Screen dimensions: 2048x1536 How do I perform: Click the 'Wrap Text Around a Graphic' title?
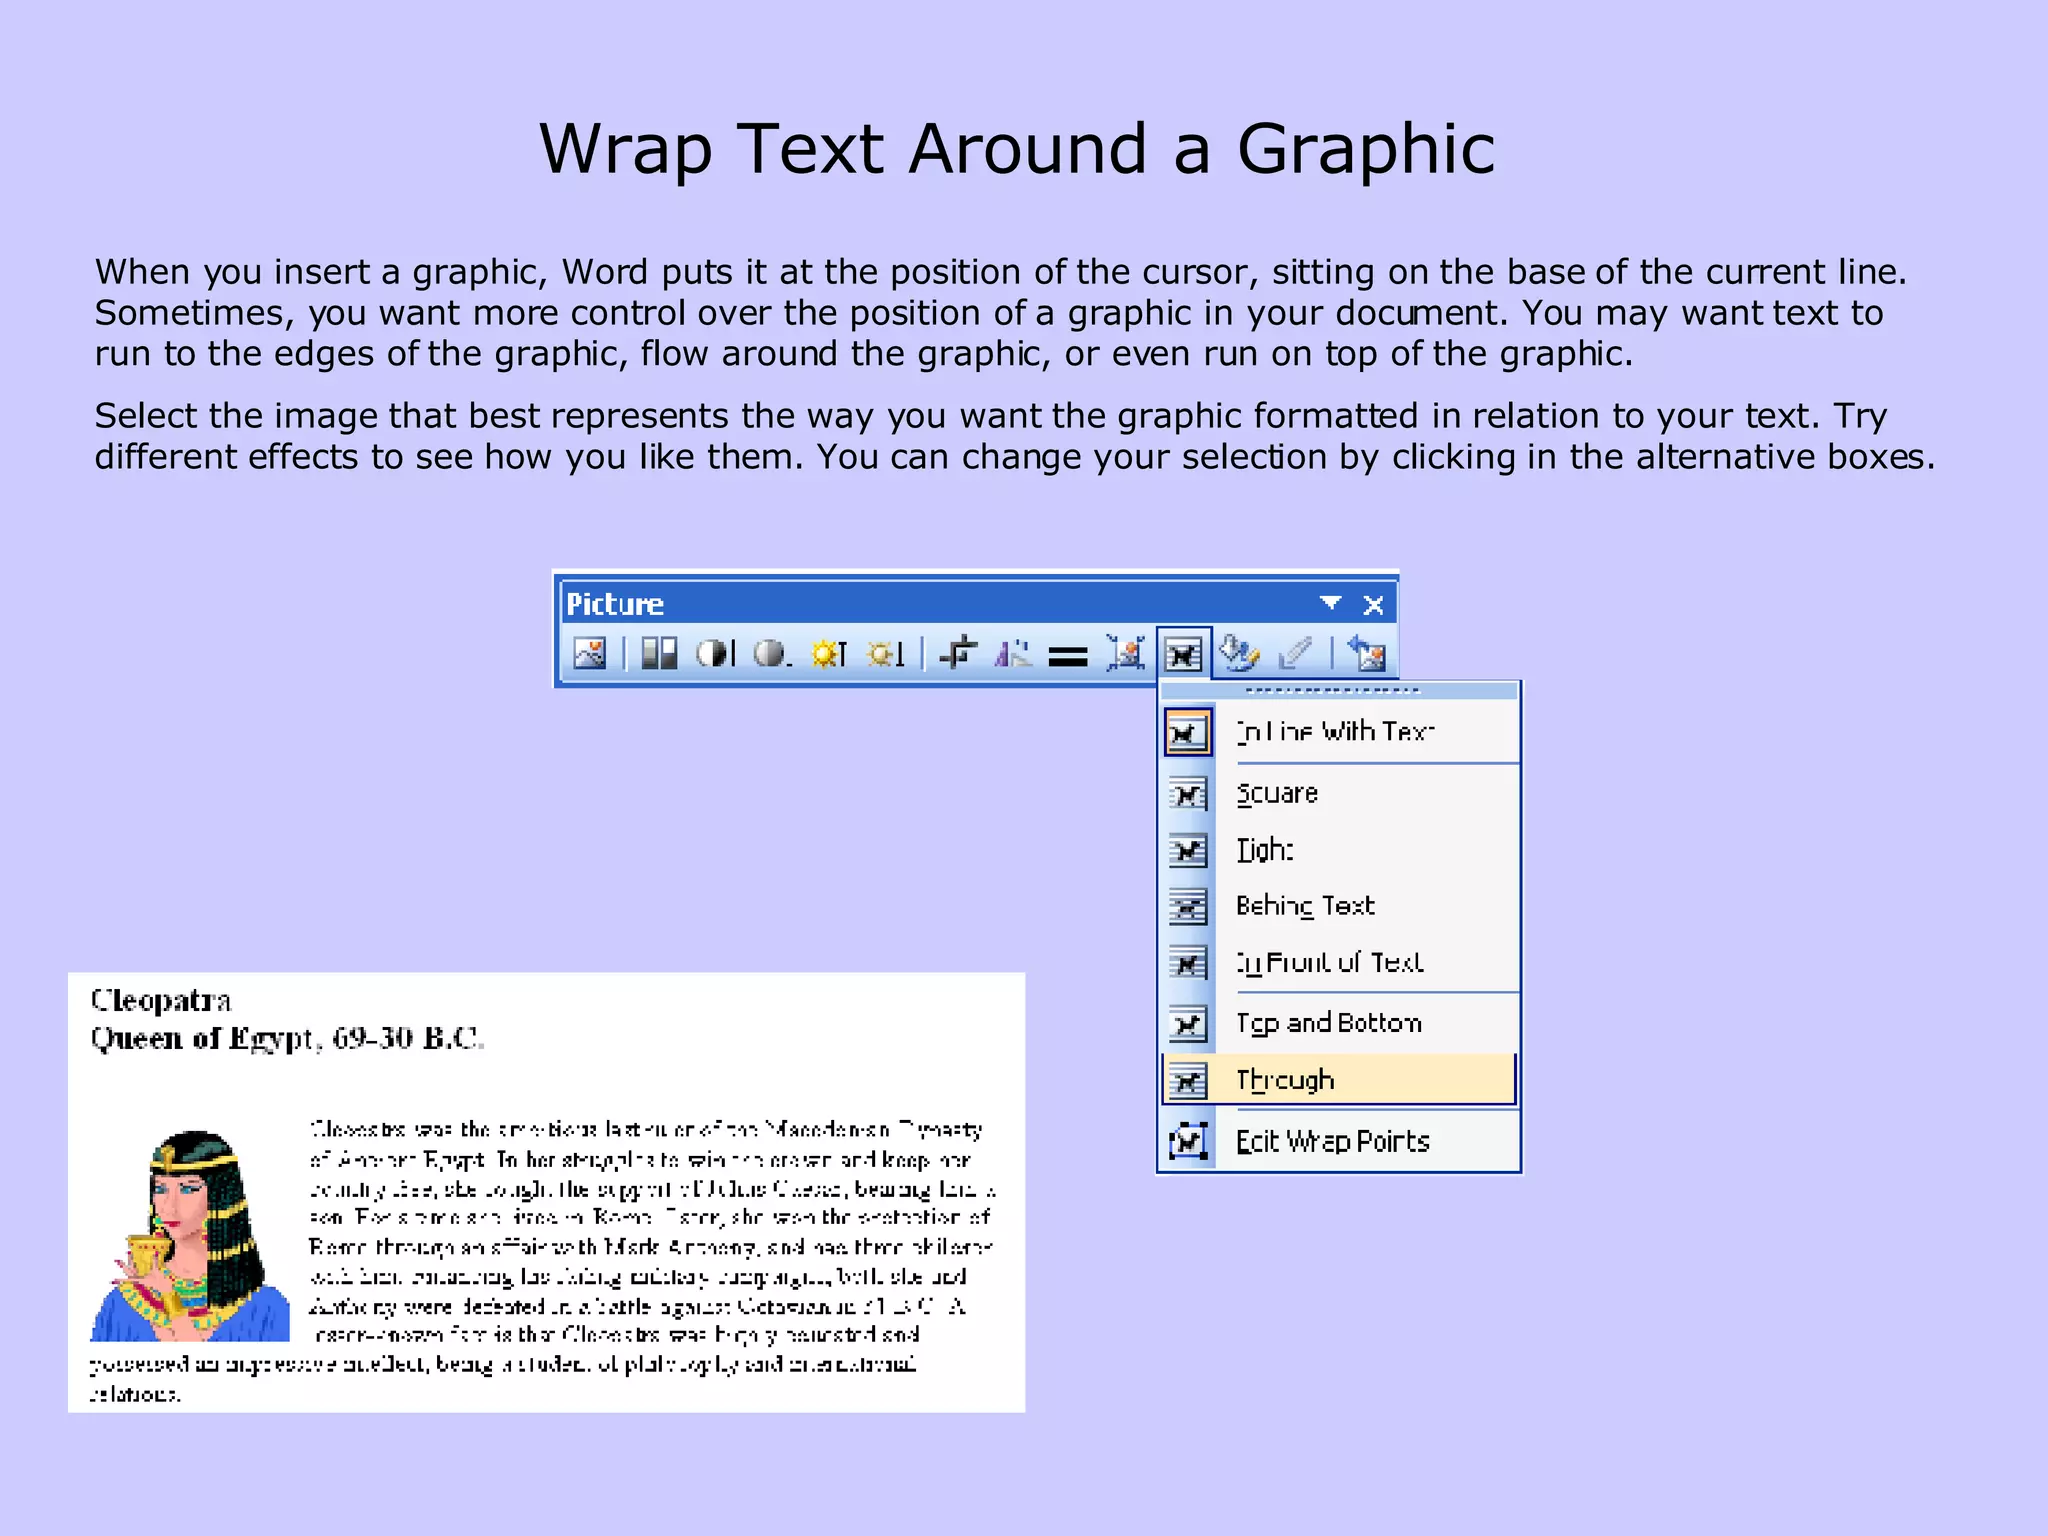1017,149
